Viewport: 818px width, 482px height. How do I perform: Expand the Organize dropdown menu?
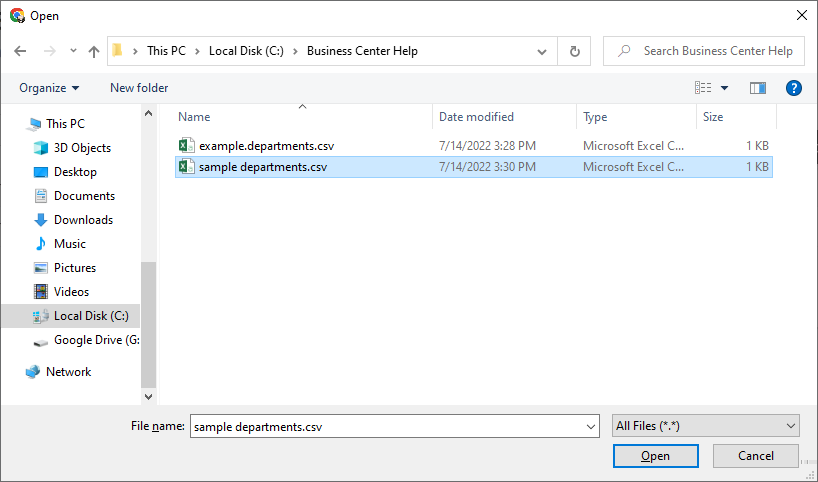click(x=49, y=88)
